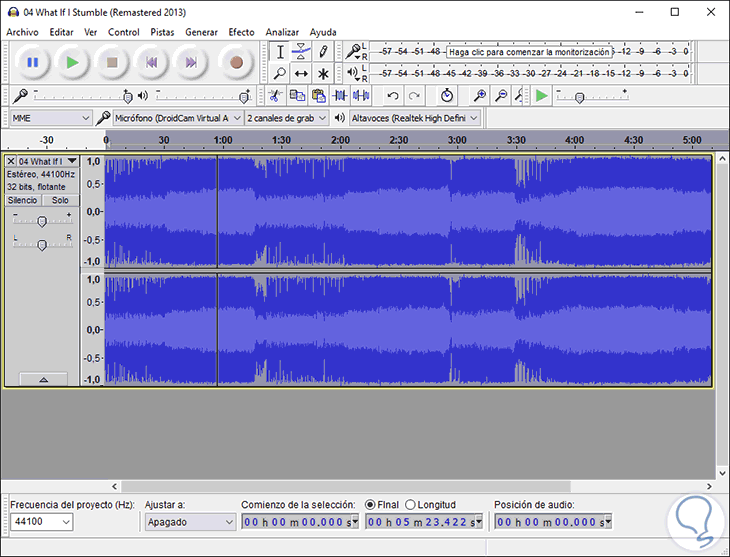Screen dimensions: 730x557
Task: Select the Final radio button
Action: point(371,505)
